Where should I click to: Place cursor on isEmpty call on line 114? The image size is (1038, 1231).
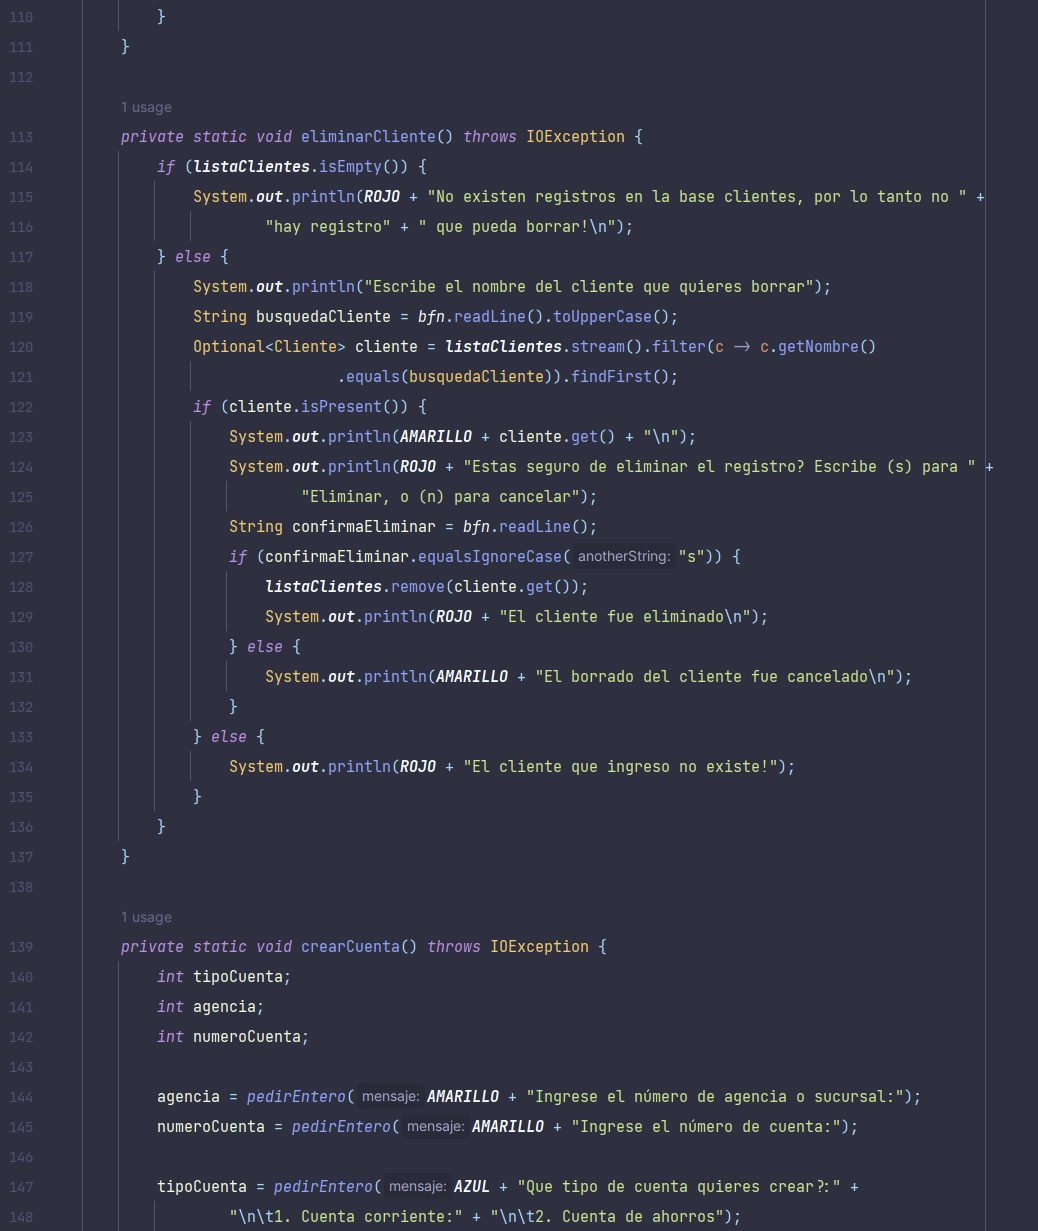click(350, 167)
